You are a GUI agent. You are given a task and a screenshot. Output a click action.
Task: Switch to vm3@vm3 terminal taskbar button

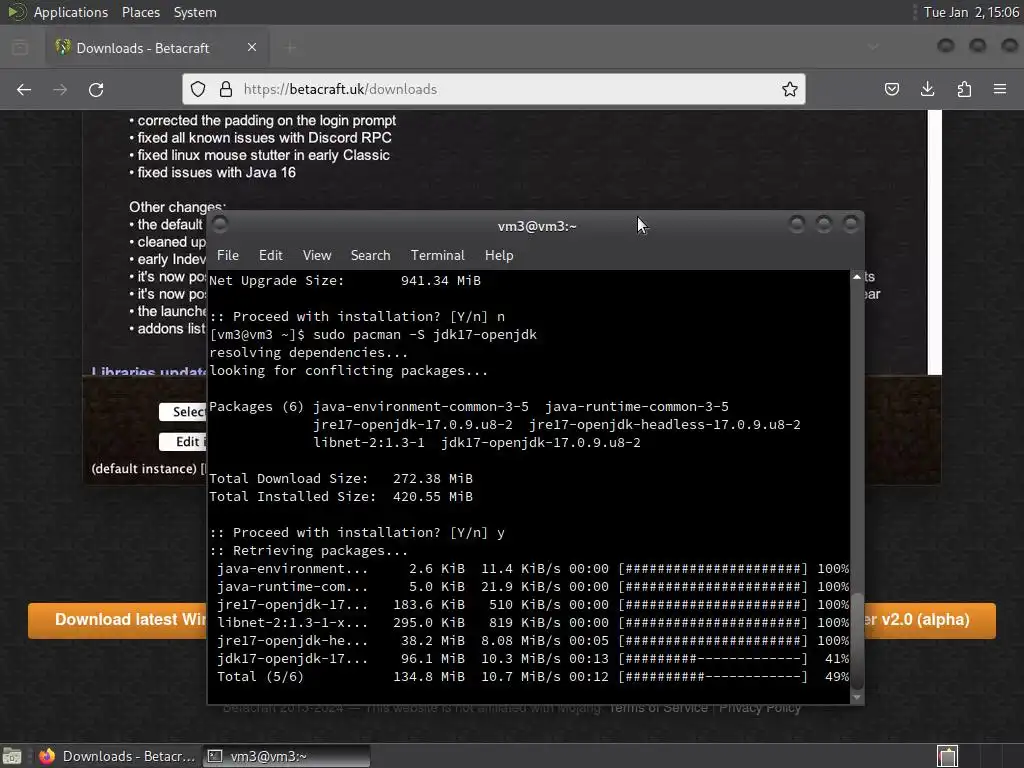coord(286,756)
